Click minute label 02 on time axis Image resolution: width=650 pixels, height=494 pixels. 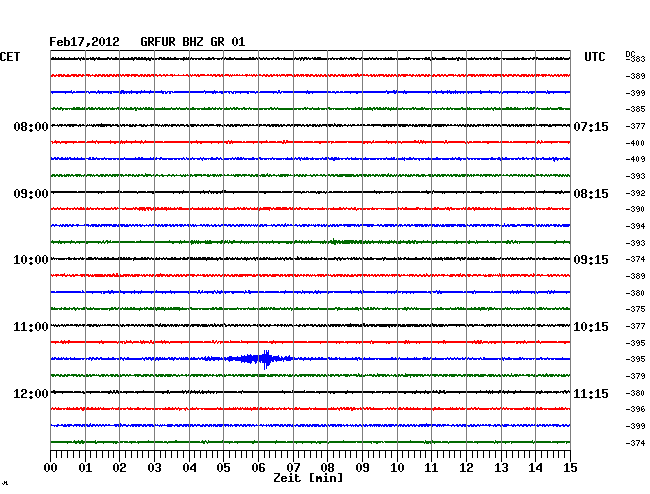pyautogui.click(x=119, y=468)
